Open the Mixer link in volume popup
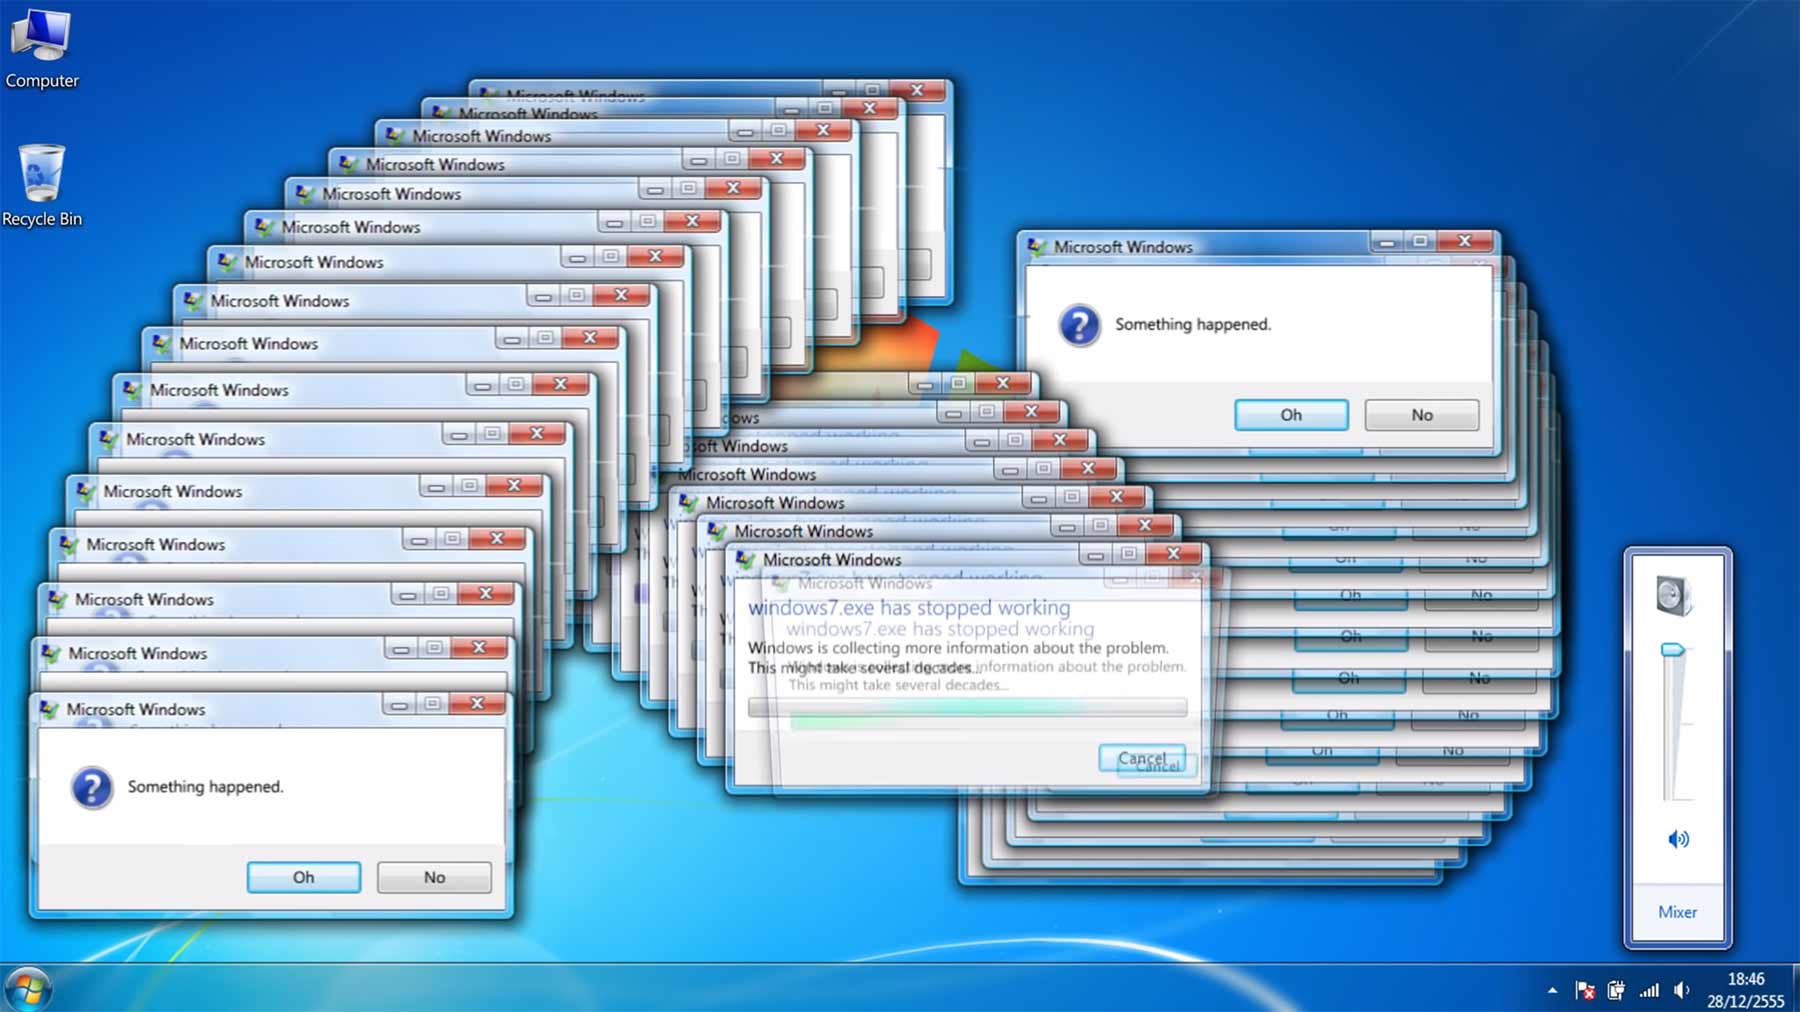Image resolution: width=1800 pixels, height=1012 pixels. (x=1677, y=912)
